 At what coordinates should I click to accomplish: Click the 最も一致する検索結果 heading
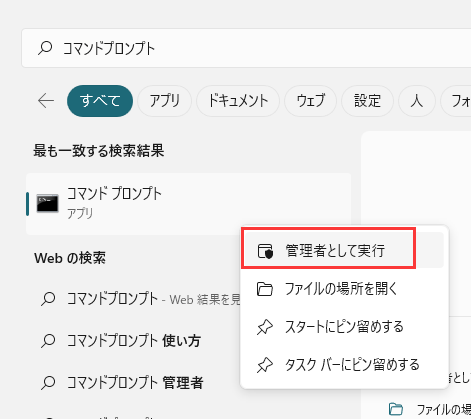[99, 151]
